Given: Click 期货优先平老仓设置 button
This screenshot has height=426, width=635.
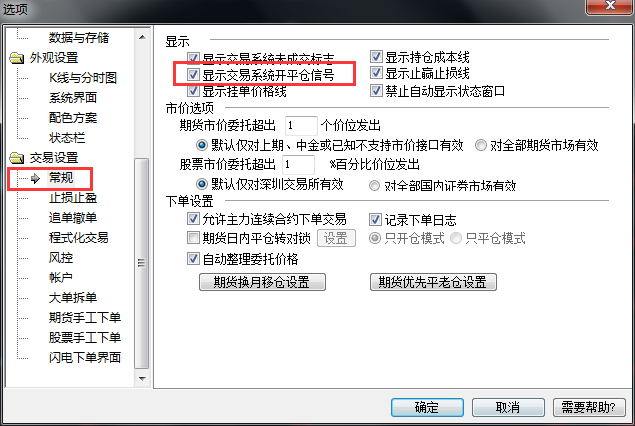Looking at the screenshot, I should coord(433,282).
